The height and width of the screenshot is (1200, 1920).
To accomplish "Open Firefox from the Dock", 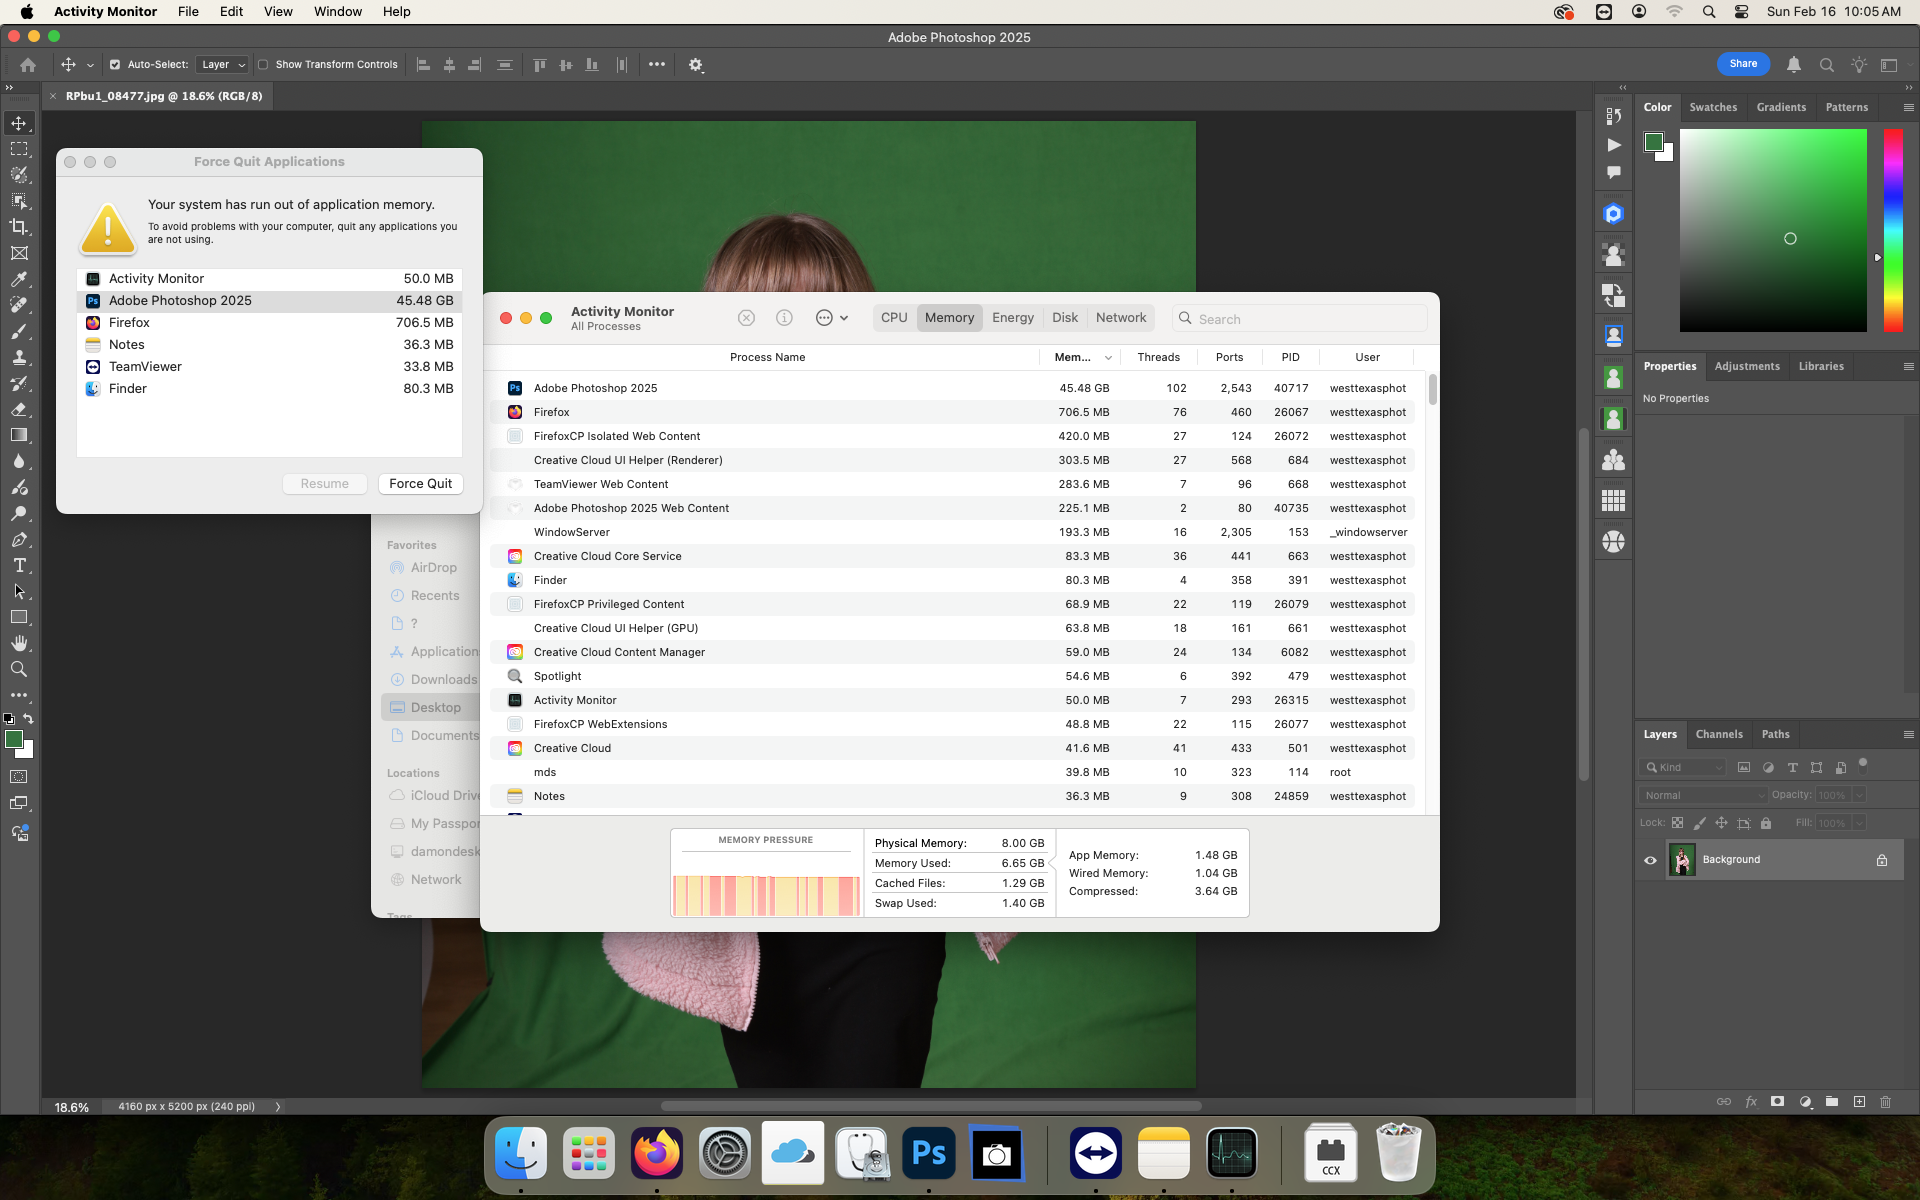I will point(657,1154).
